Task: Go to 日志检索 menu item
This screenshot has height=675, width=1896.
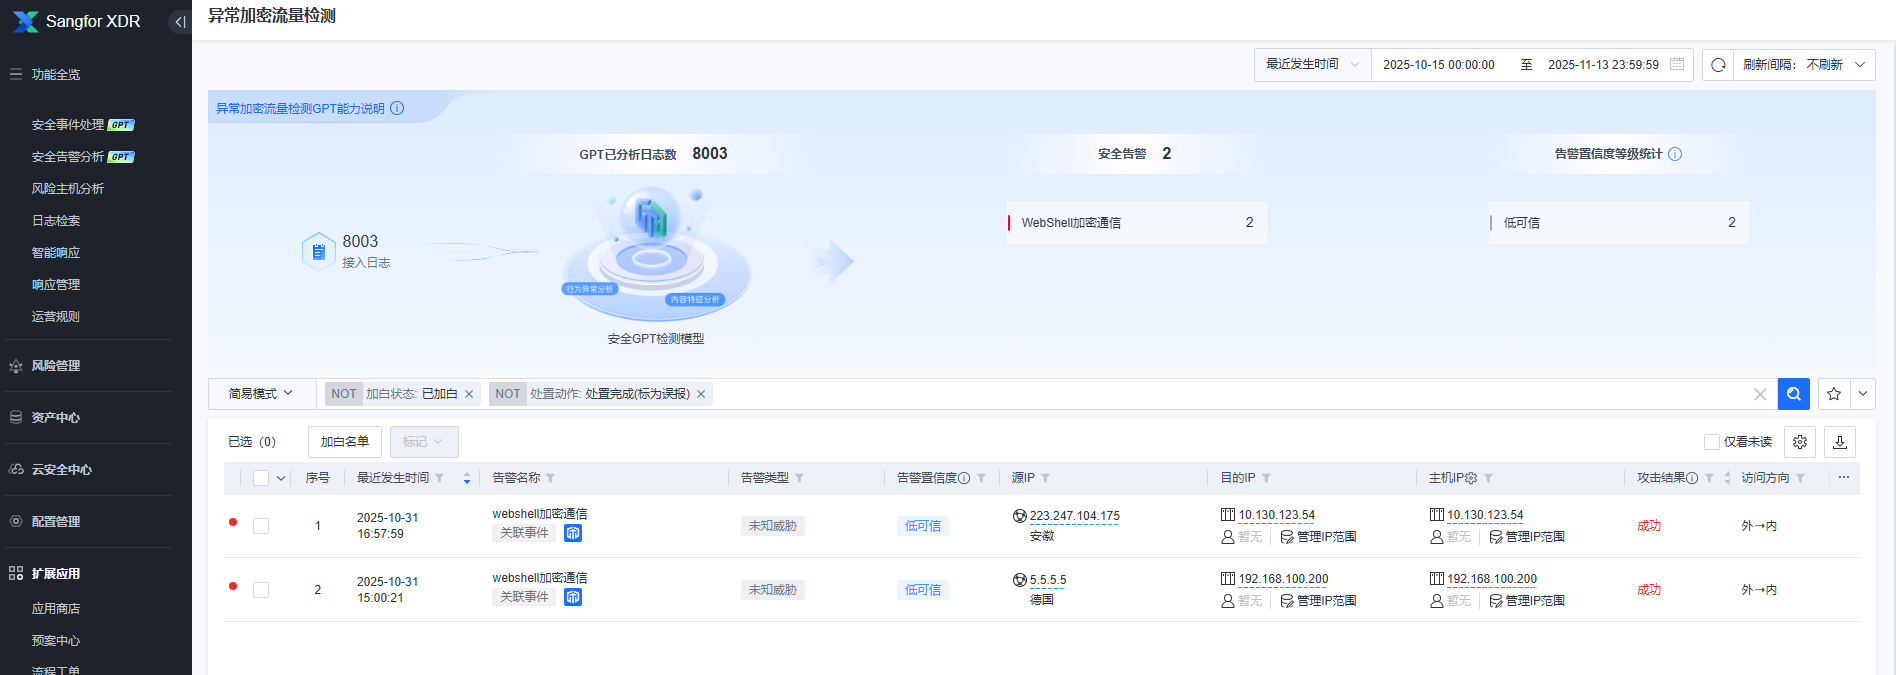Action: (56, 221)
